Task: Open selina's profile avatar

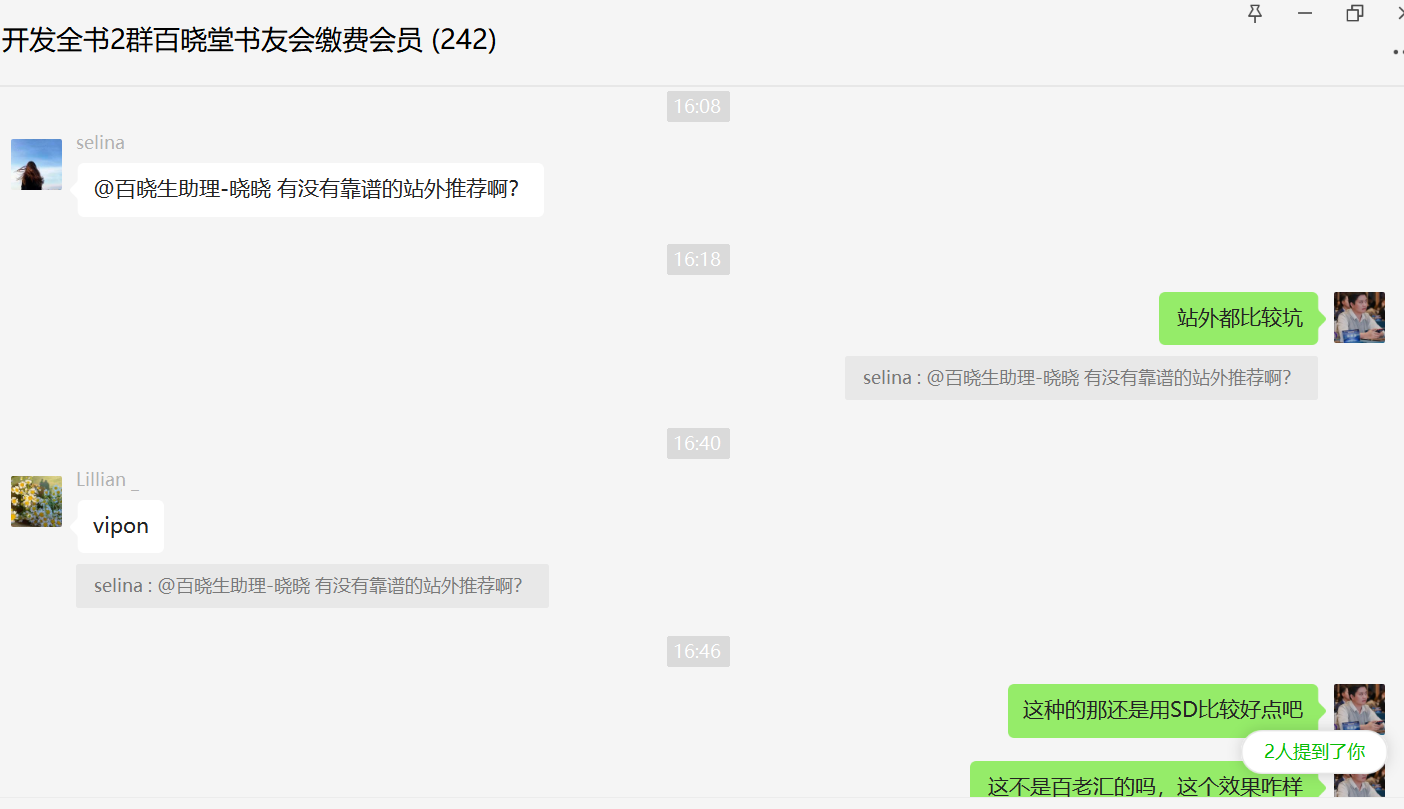Action: pyautogui.click(x=36, y=164)
